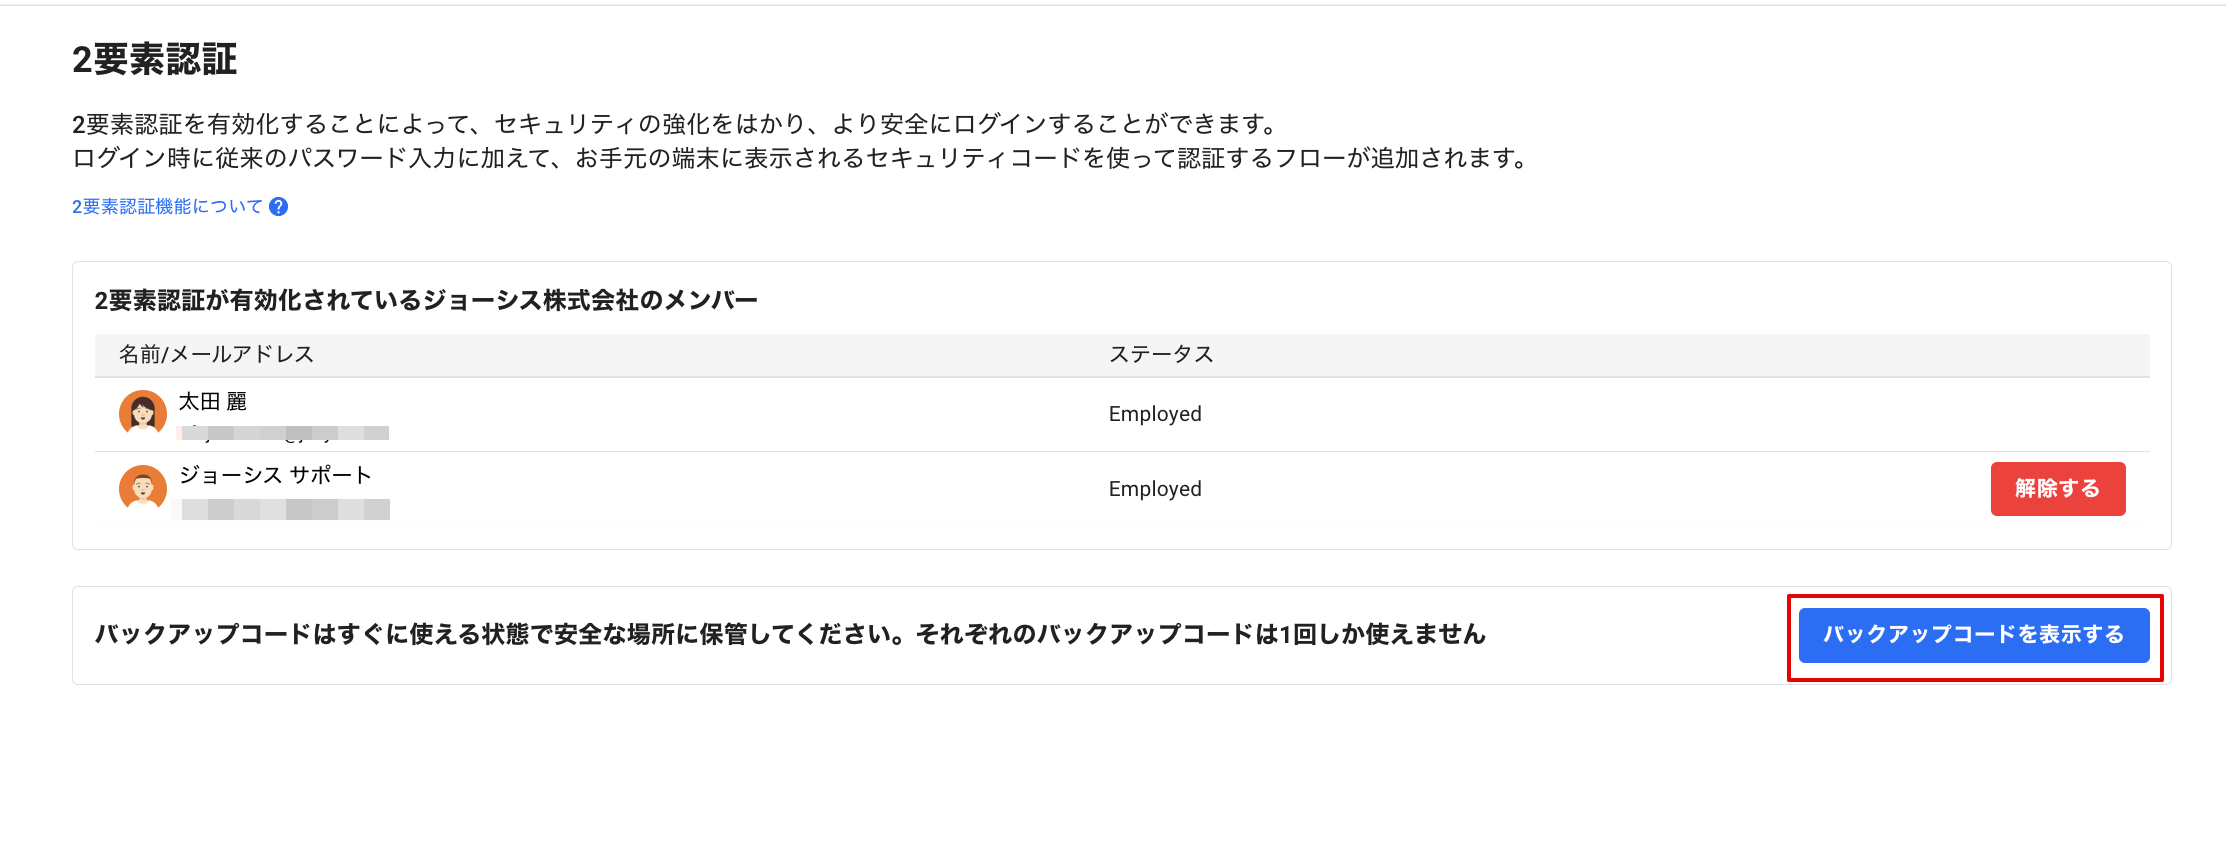2226x860 pixels.
Task: Click the blue question mark help icon
Action: [279, 207]
